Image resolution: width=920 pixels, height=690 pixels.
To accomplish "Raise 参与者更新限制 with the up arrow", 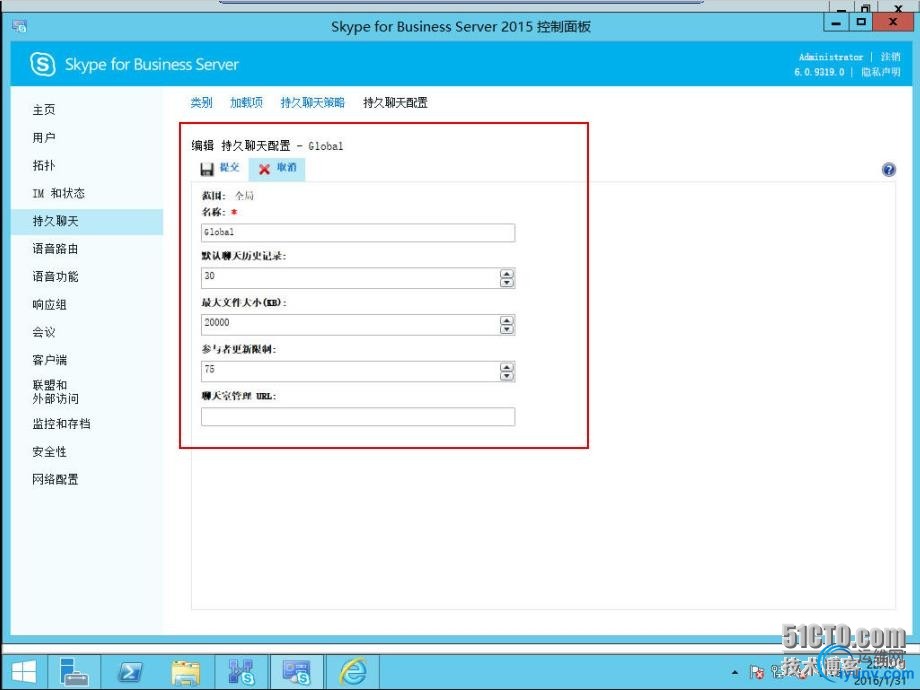I will click(507, 367).
